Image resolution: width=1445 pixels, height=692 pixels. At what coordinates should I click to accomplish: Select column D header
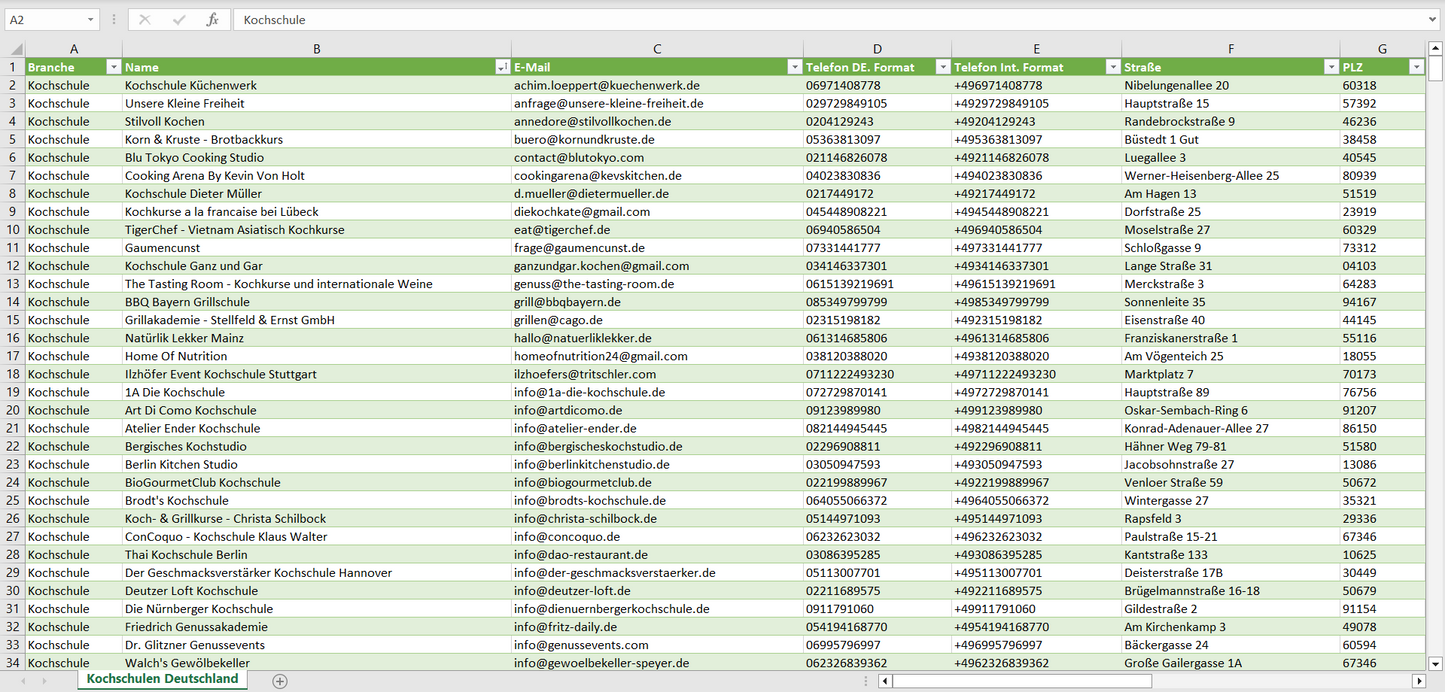click(x=877, y=49)
